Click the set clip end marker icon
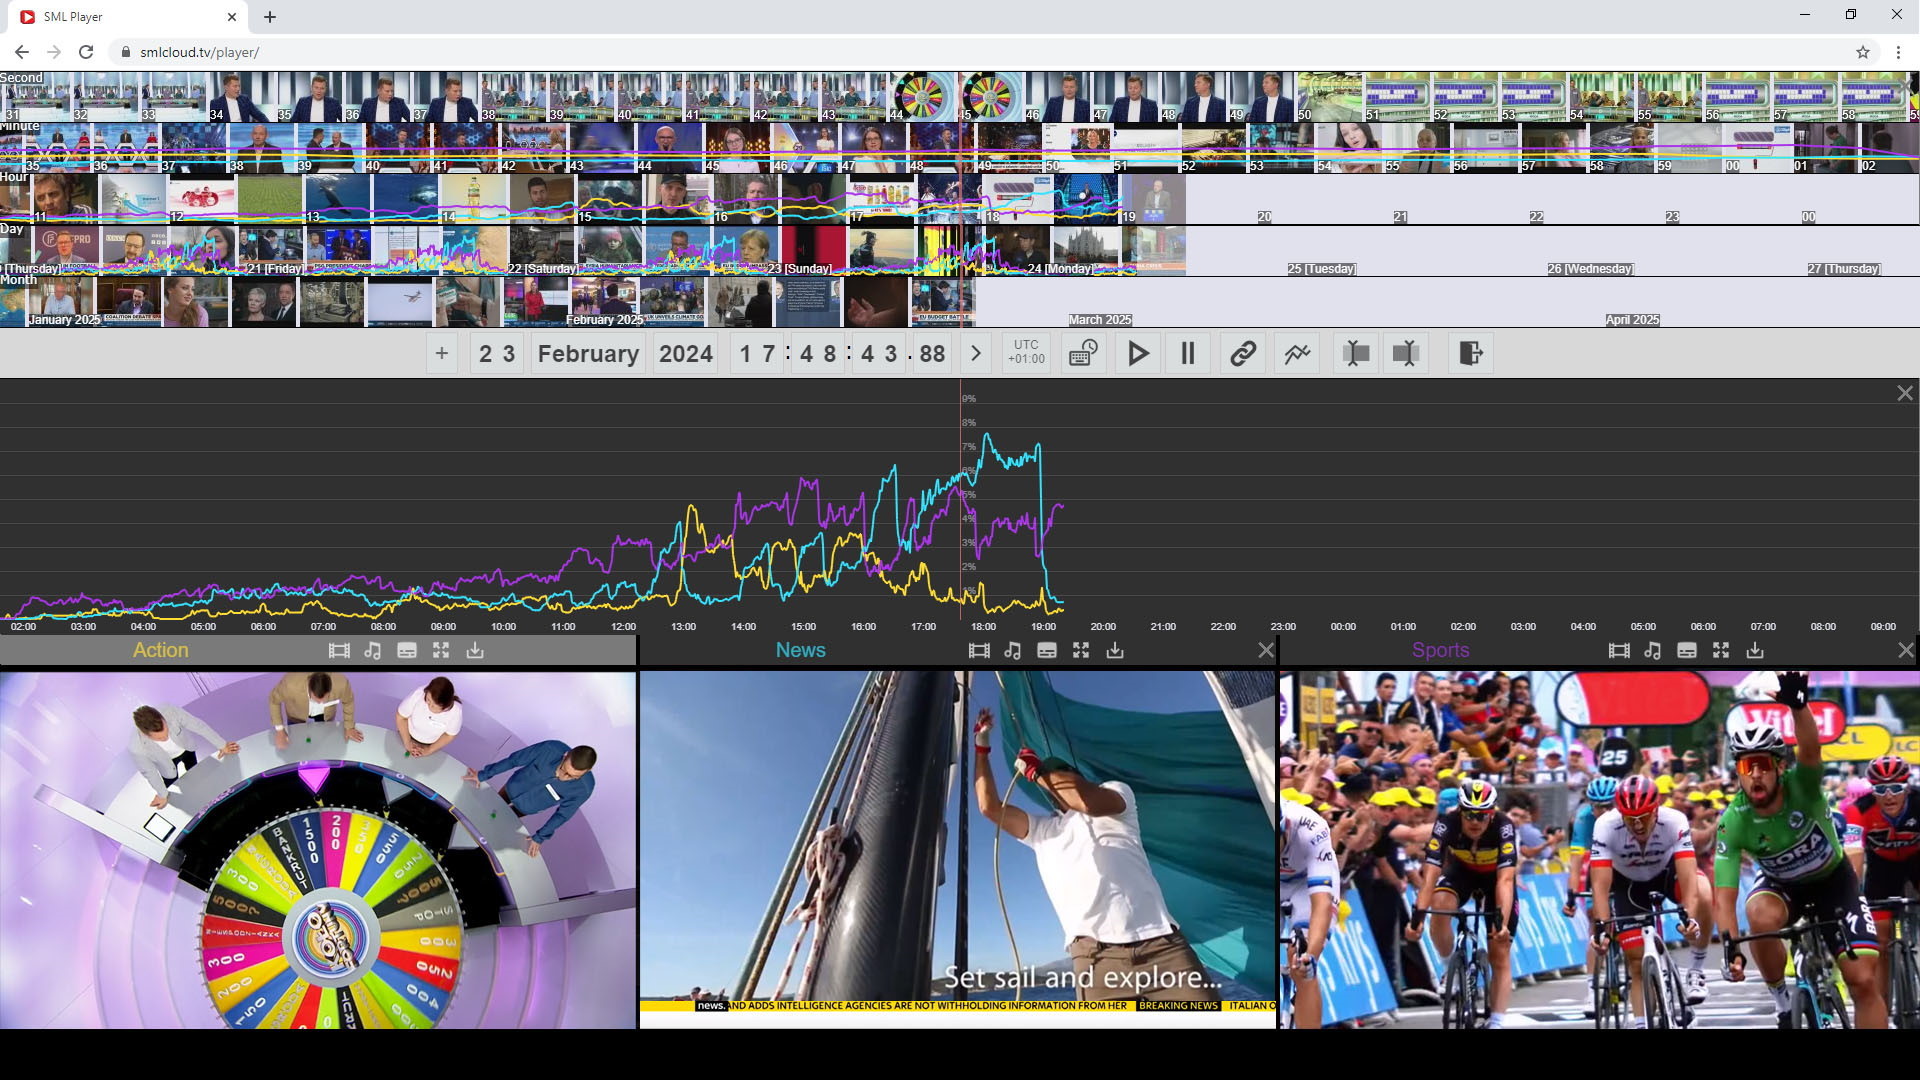Image resolution: width=1920 pixels, height=1080 pixels. (x=1406, y=354)
